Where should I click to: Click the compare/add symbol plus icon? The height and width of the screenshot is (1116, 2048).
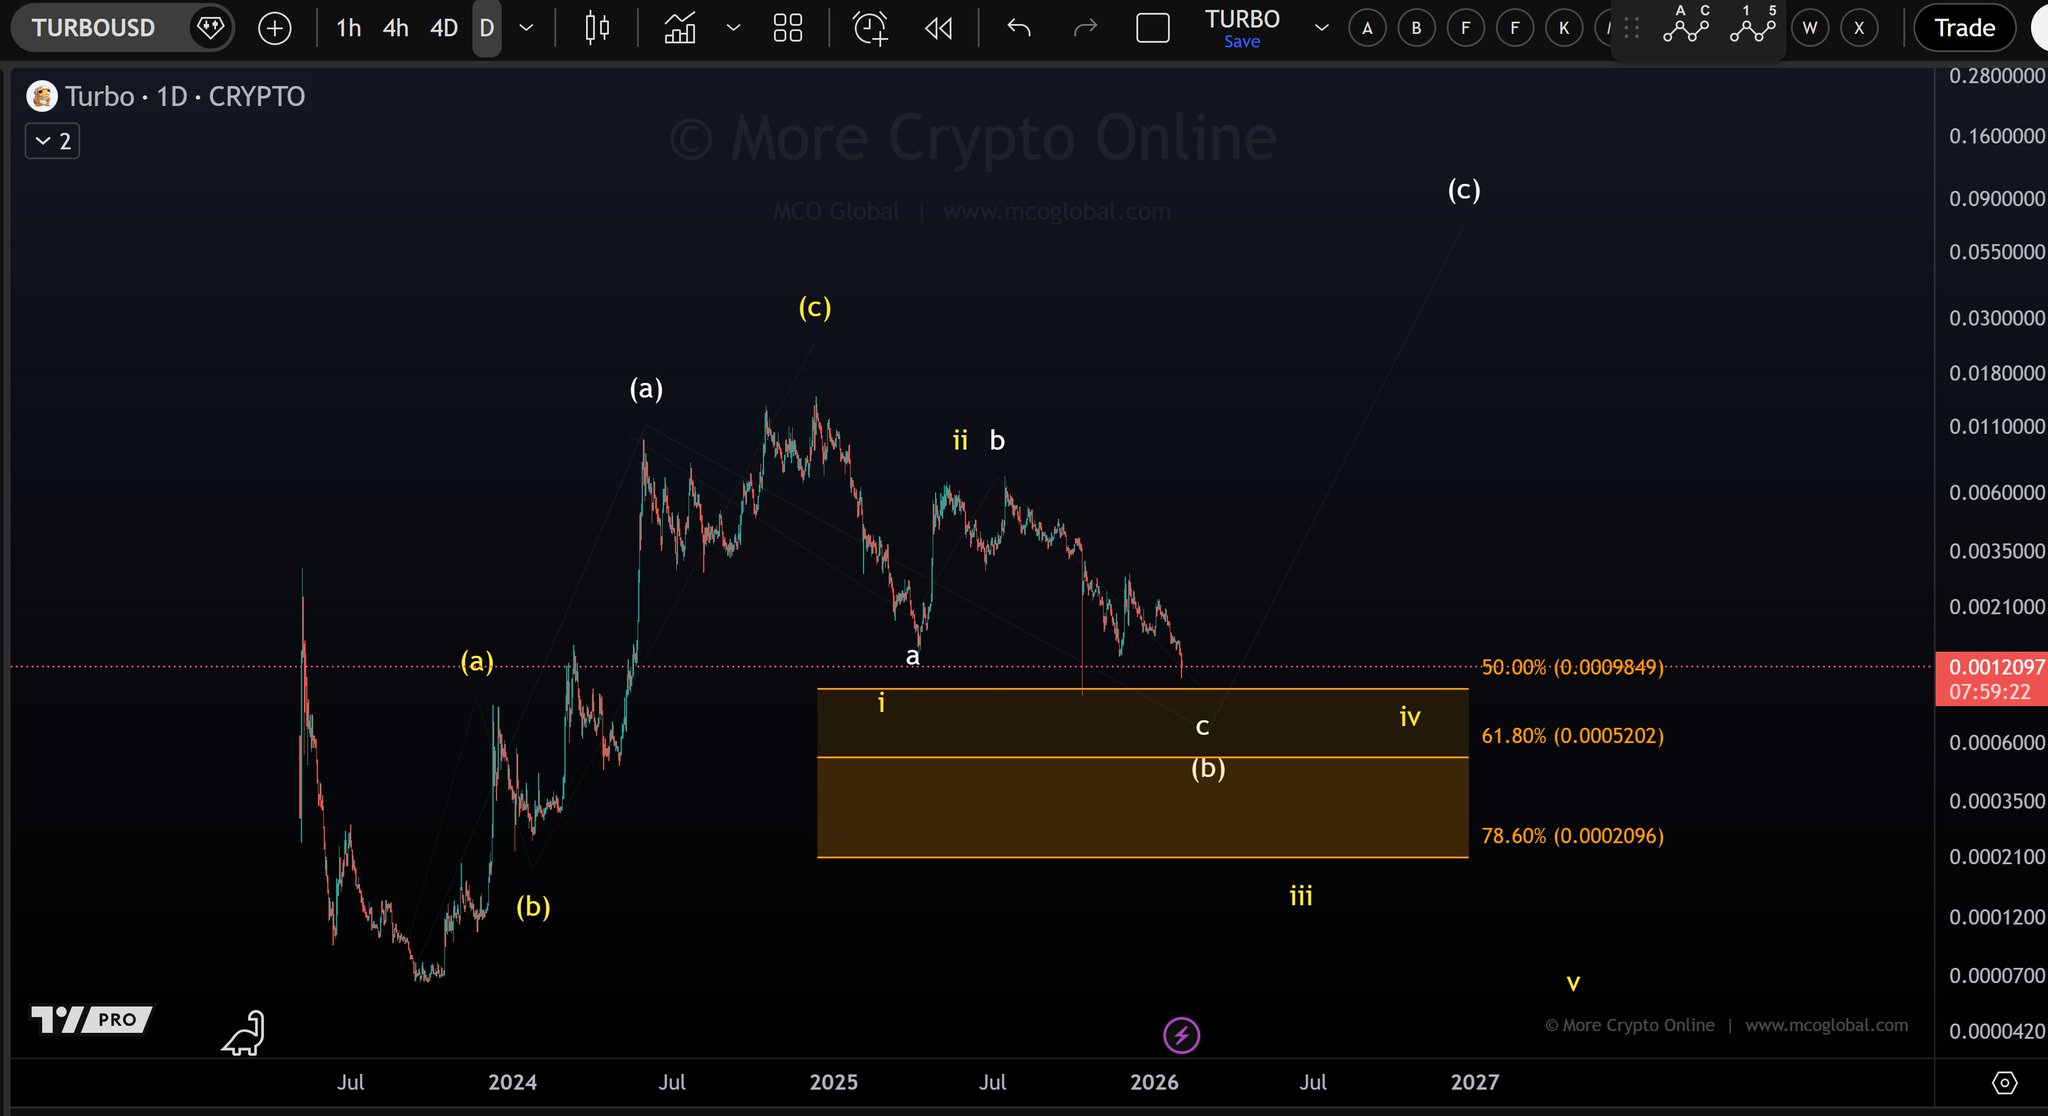[274, 28]
